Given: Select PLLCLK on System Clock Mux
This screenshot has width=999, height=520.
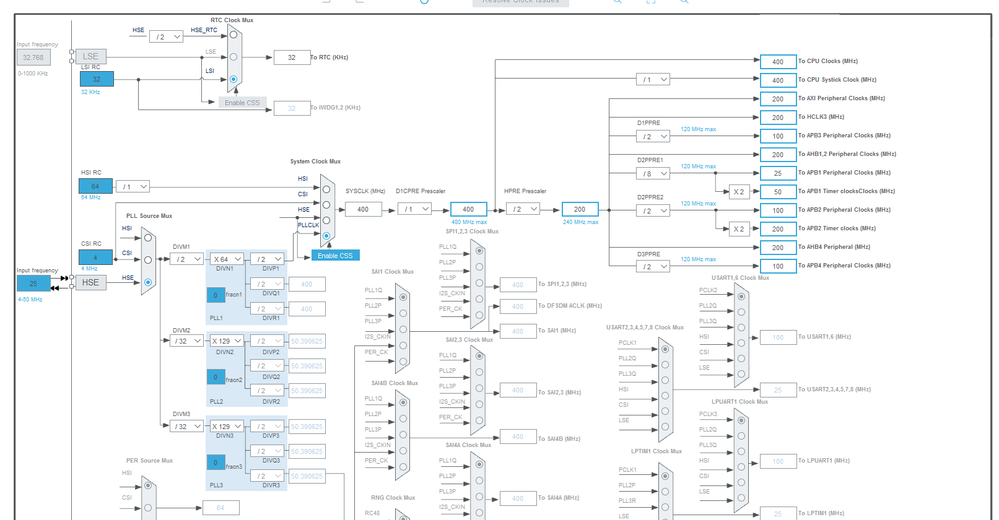Looking at the screenshot, I should [326, 236].
